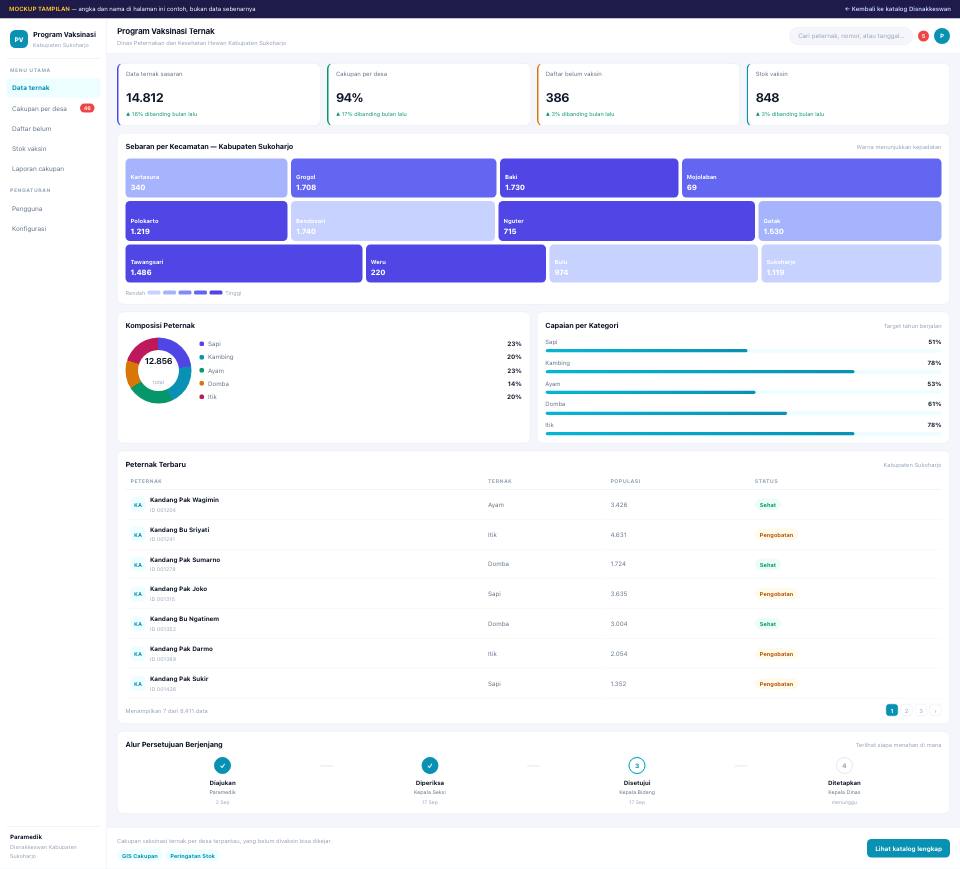Open Daftar belum in the sidebar
960x869 pixels.
click(54, 129)
